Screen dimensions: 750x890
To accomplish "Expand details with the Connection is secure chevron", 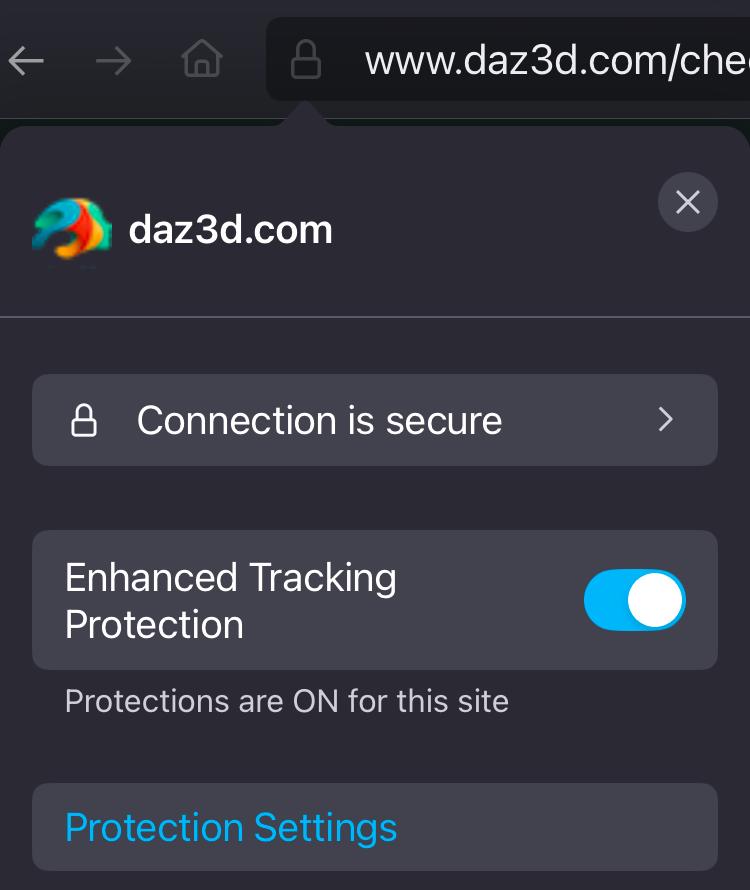I will pyautogui.click(x=666, y=421).
